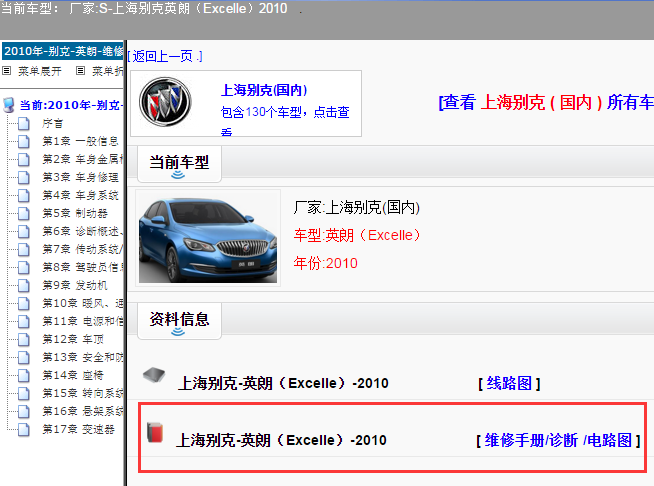Click the page icon for 第14章 座椅
Viewport: 654px width, 486px height.
click(24, 375)
